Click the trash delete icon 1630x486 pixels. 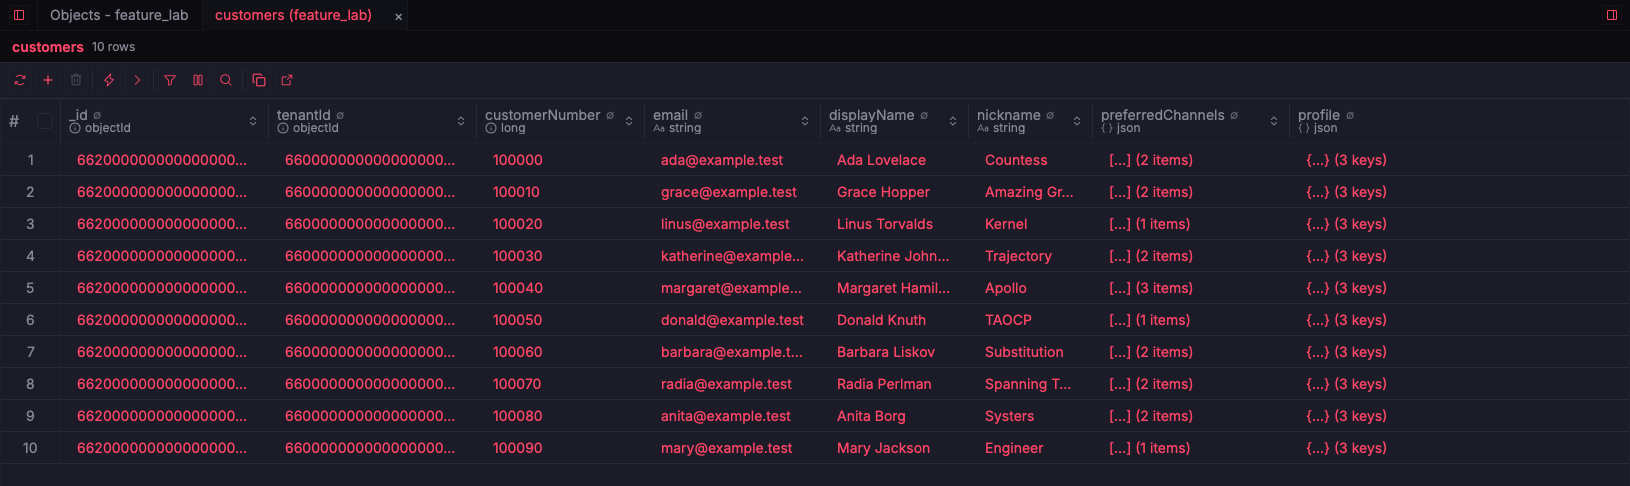(x=76, y=80)
